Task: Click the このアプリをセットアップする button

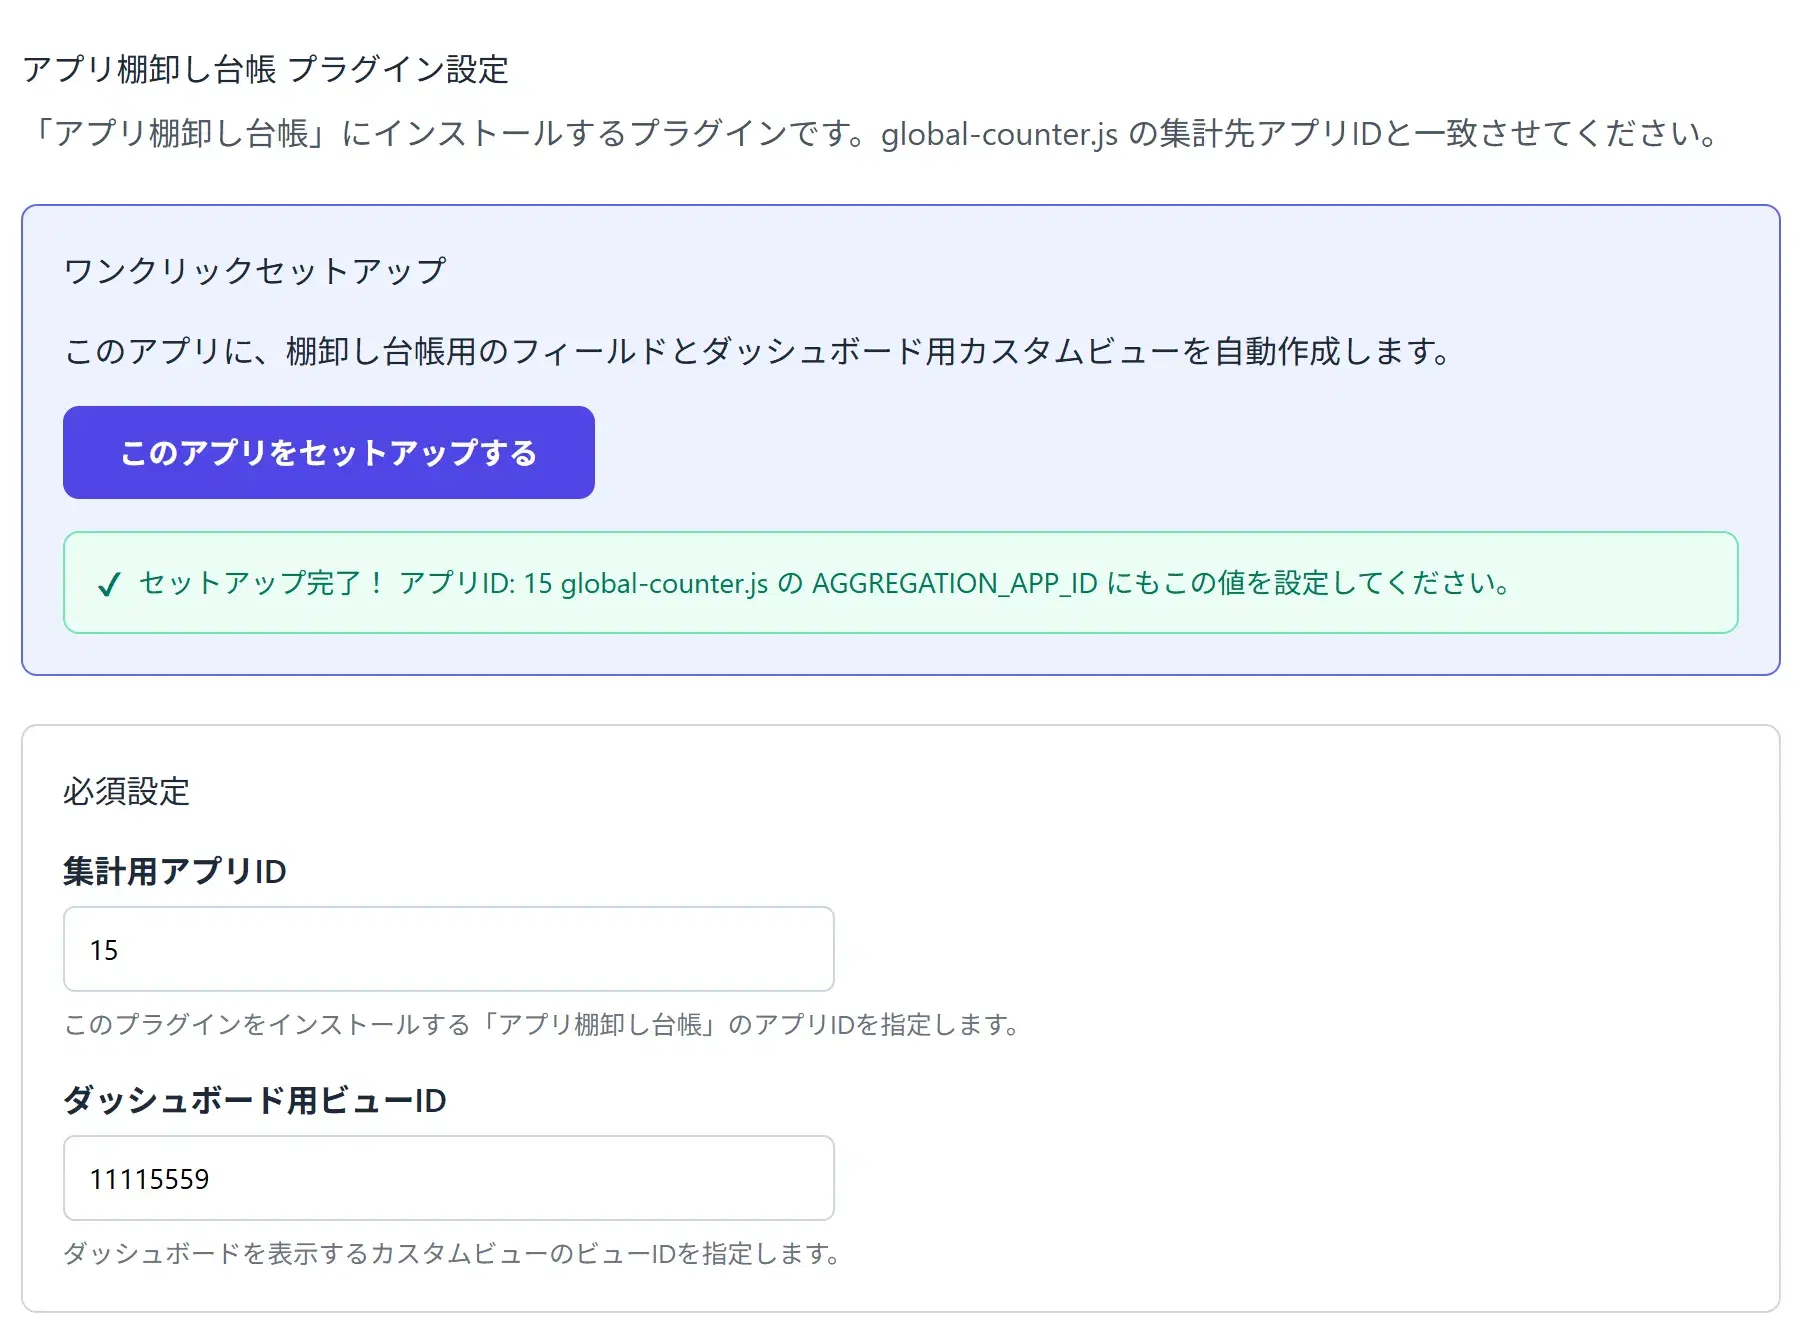Action: click(328, 452)
